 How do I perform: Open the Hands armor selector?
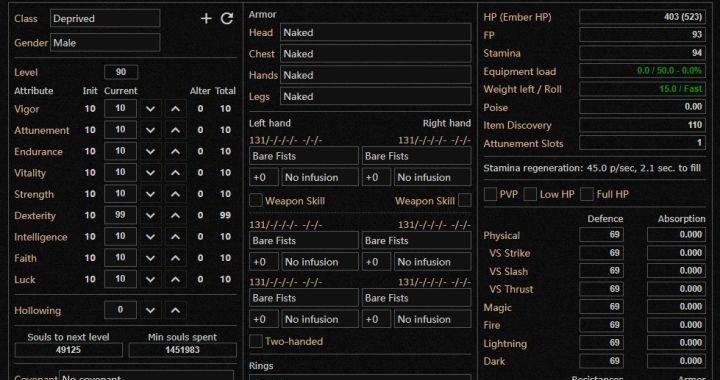(376, 75)
